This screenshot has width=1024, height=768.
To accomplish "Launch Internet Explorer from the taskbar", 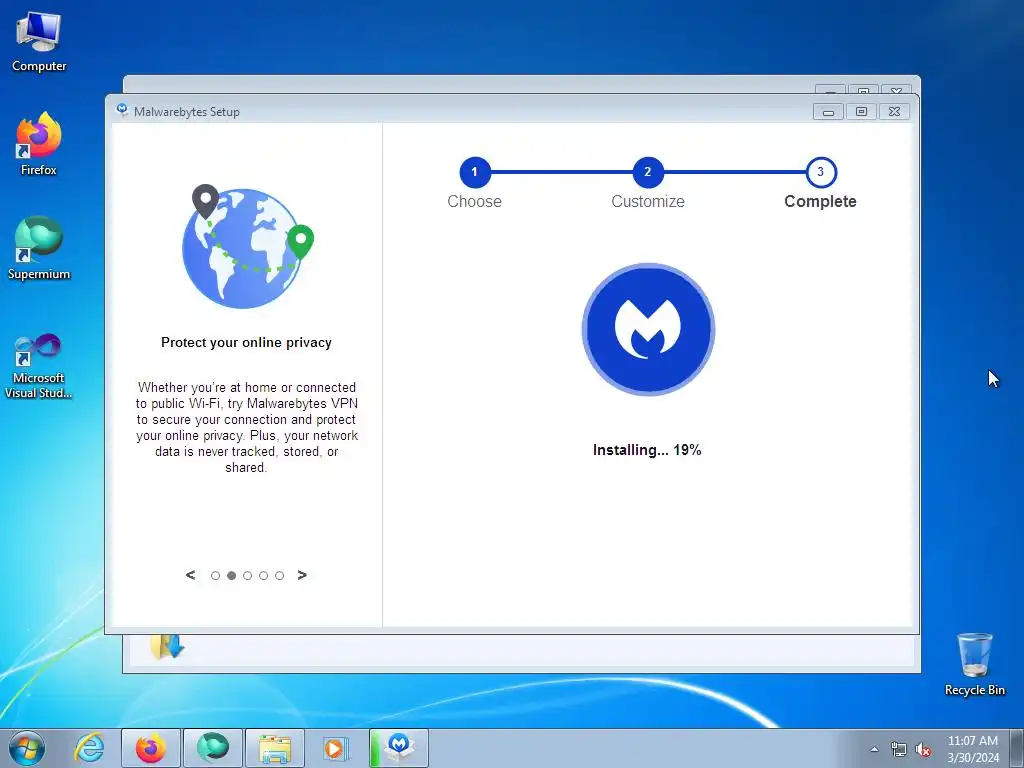I will [89, 748].
